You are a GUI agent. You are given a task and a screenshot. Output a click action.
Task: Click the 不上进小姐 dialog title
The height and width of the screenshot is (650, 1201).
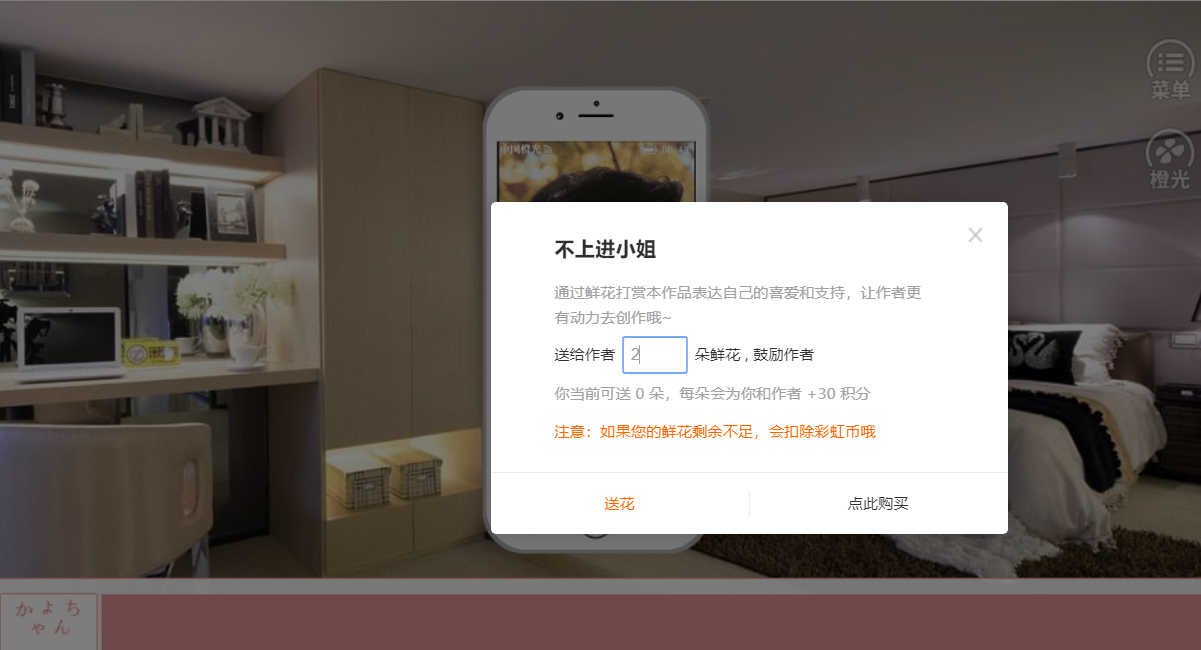point(605,250)
